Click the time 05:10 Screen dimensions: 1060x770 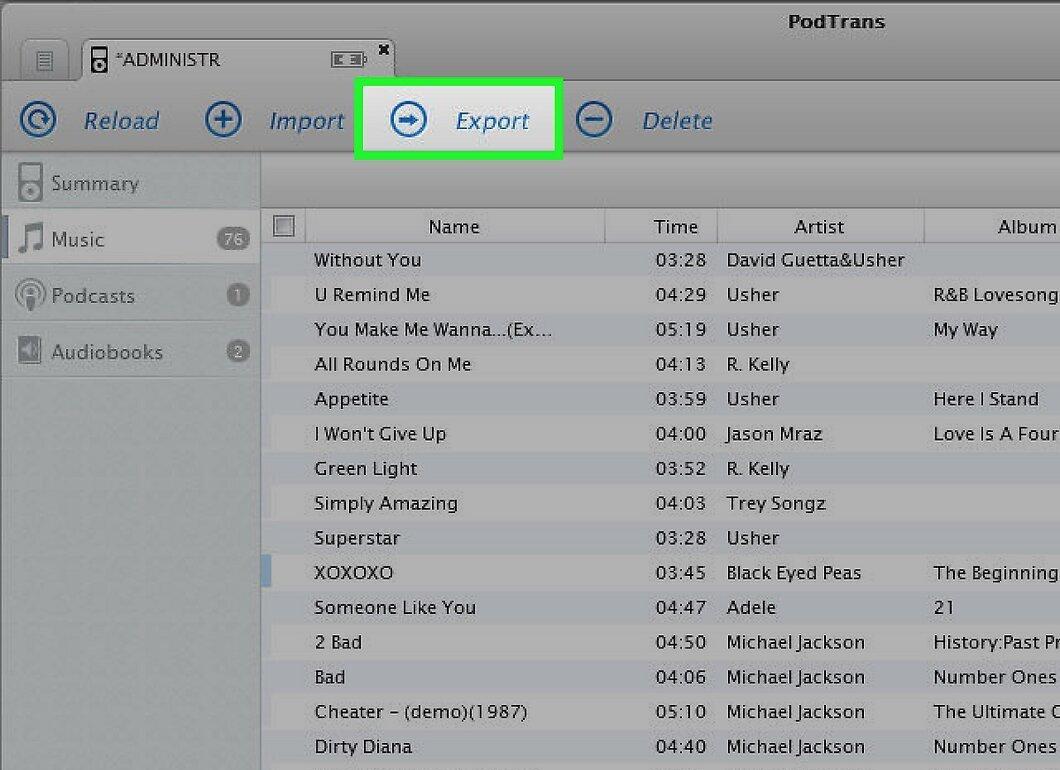681,712
